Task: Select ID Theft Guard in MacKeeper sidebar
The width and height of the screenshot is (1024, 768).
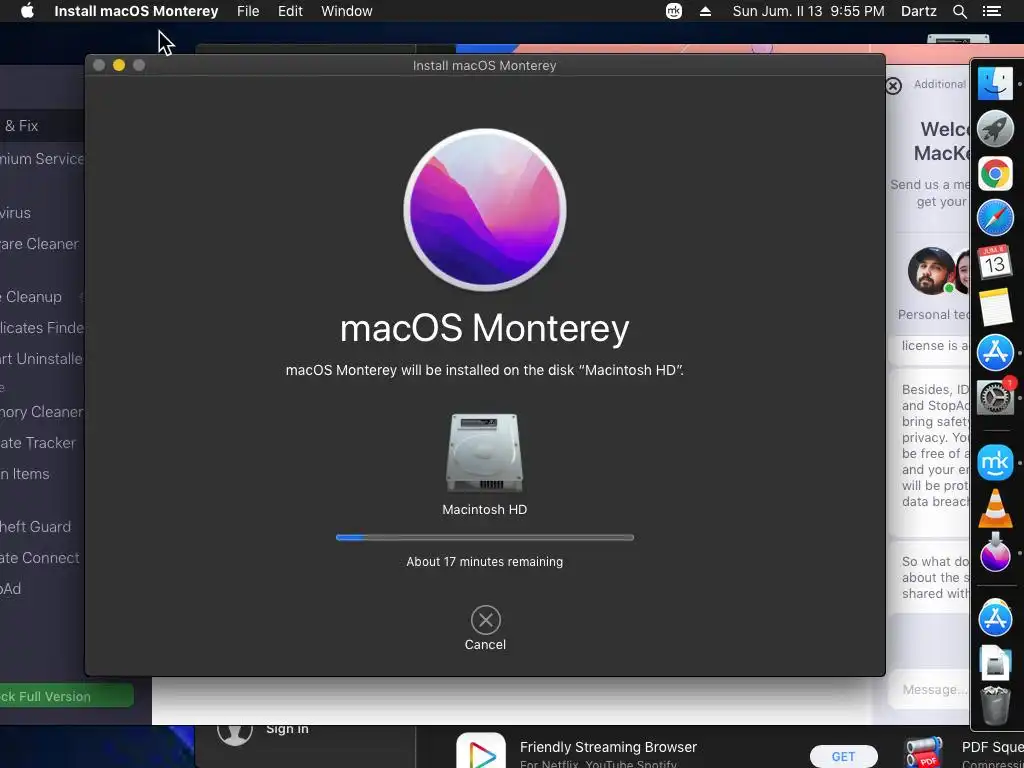Action: coord(35,527)
